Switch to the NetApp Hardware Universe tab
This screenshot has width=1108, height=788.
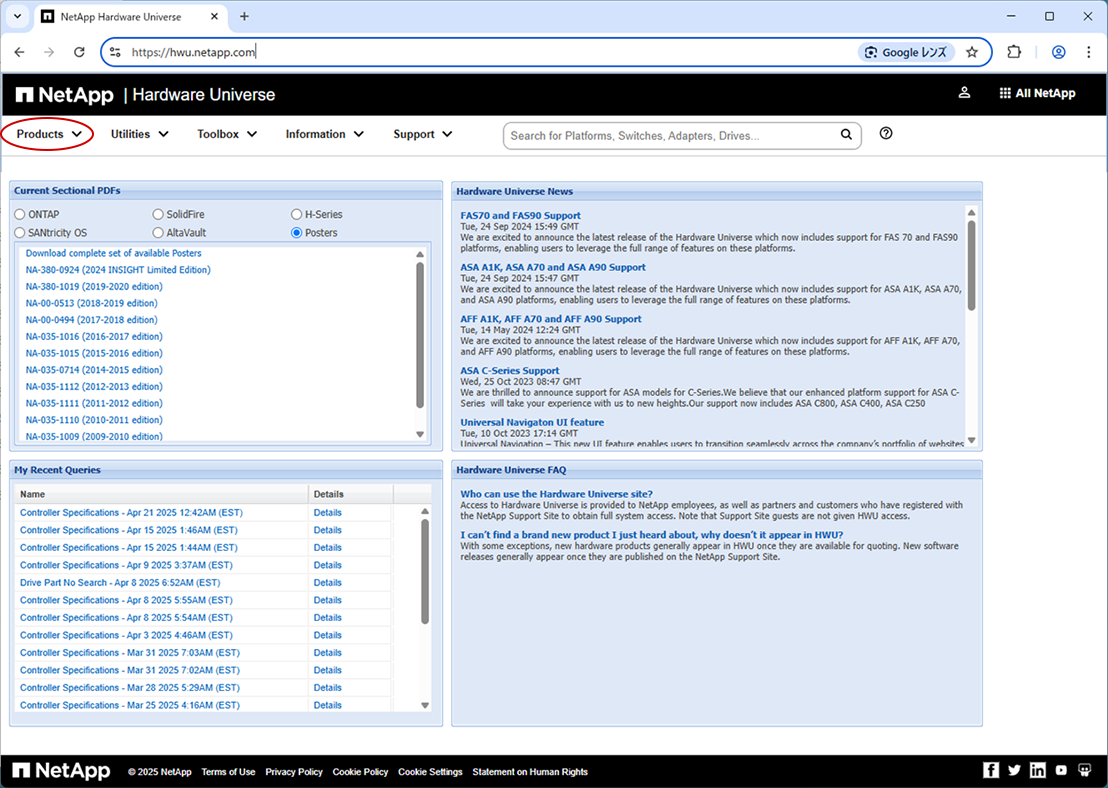[129, 16]
